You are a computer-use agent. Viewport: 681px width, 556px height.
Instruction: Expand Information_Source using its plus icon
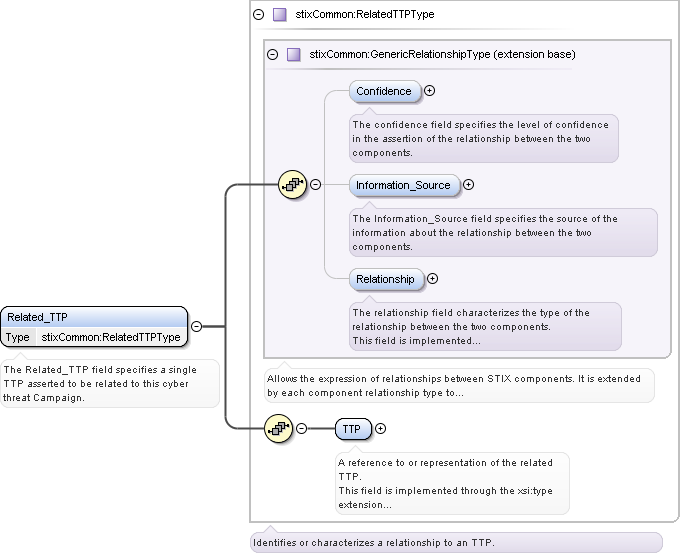pyautogui.click(x=468, y=185)
